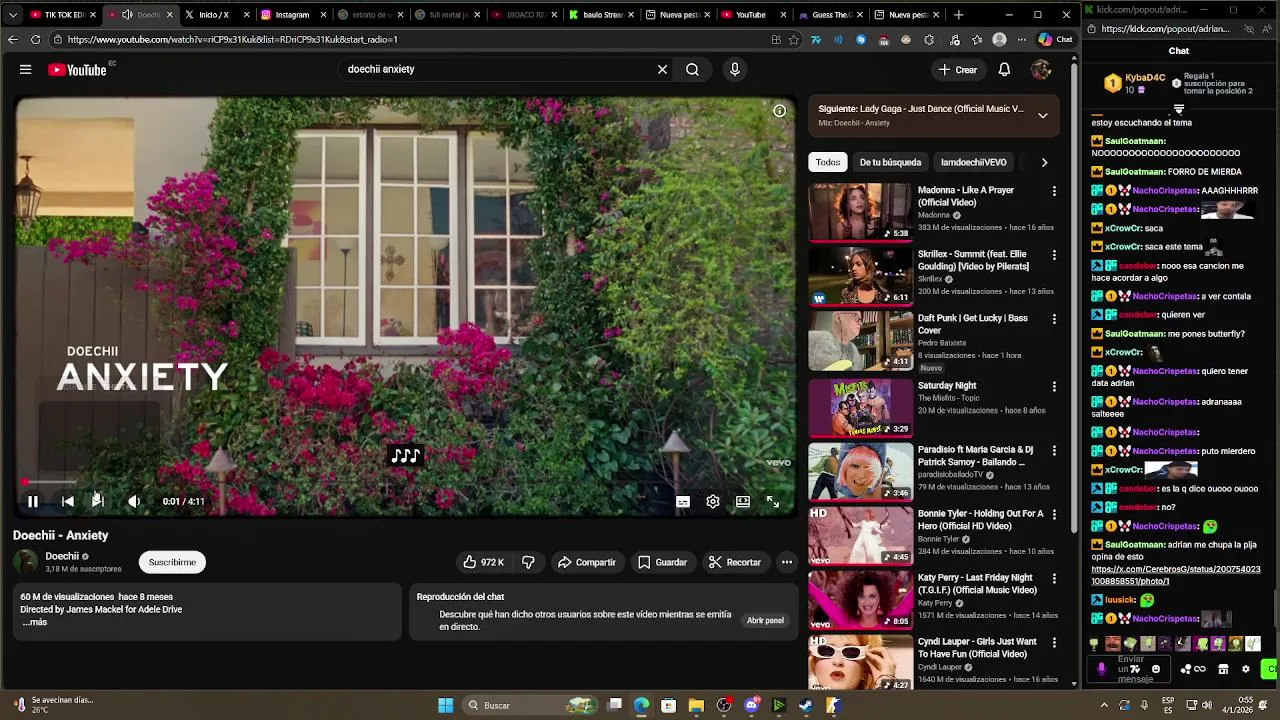Open the Crear menu
The height and width of the screenshot is (720, 1280).
958,70
